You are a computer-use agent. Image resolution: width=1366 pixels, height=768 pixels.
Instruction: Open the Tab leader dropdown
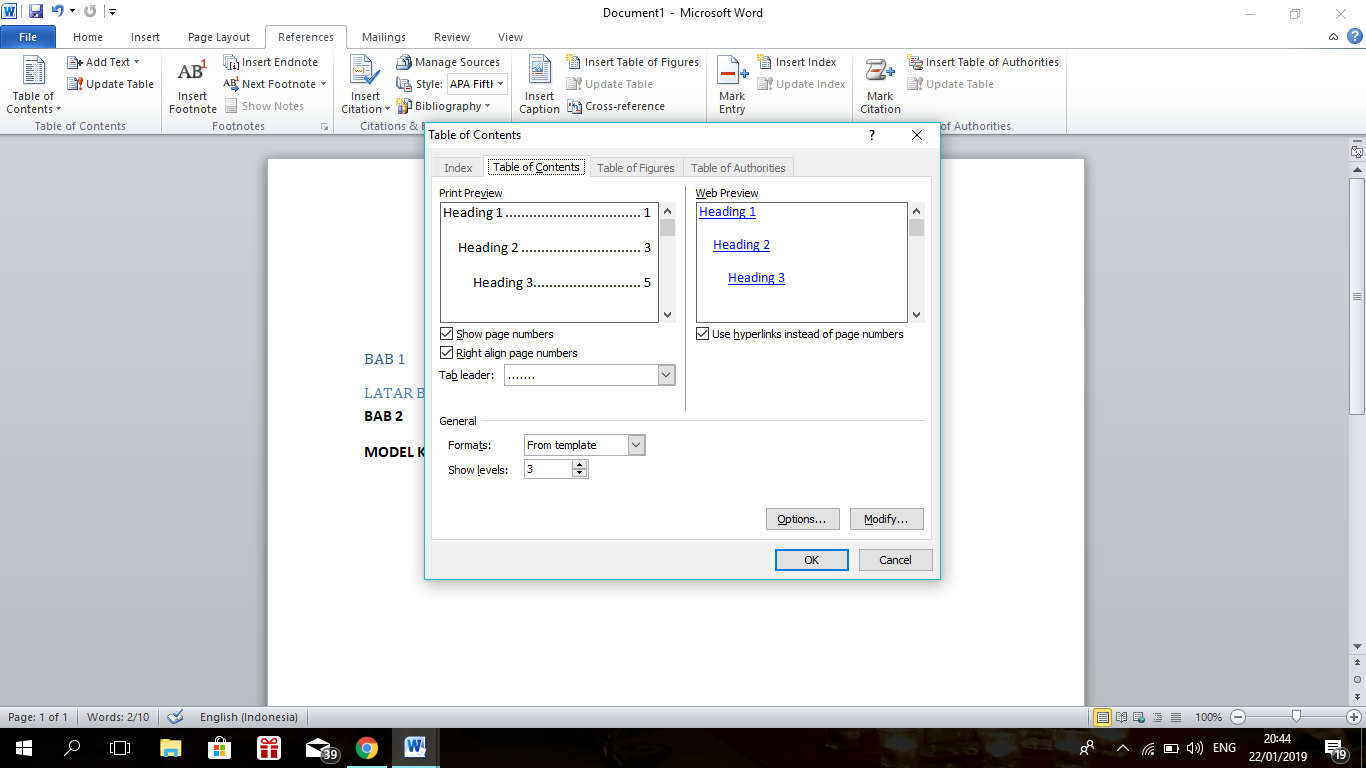(x=667, y=375)
